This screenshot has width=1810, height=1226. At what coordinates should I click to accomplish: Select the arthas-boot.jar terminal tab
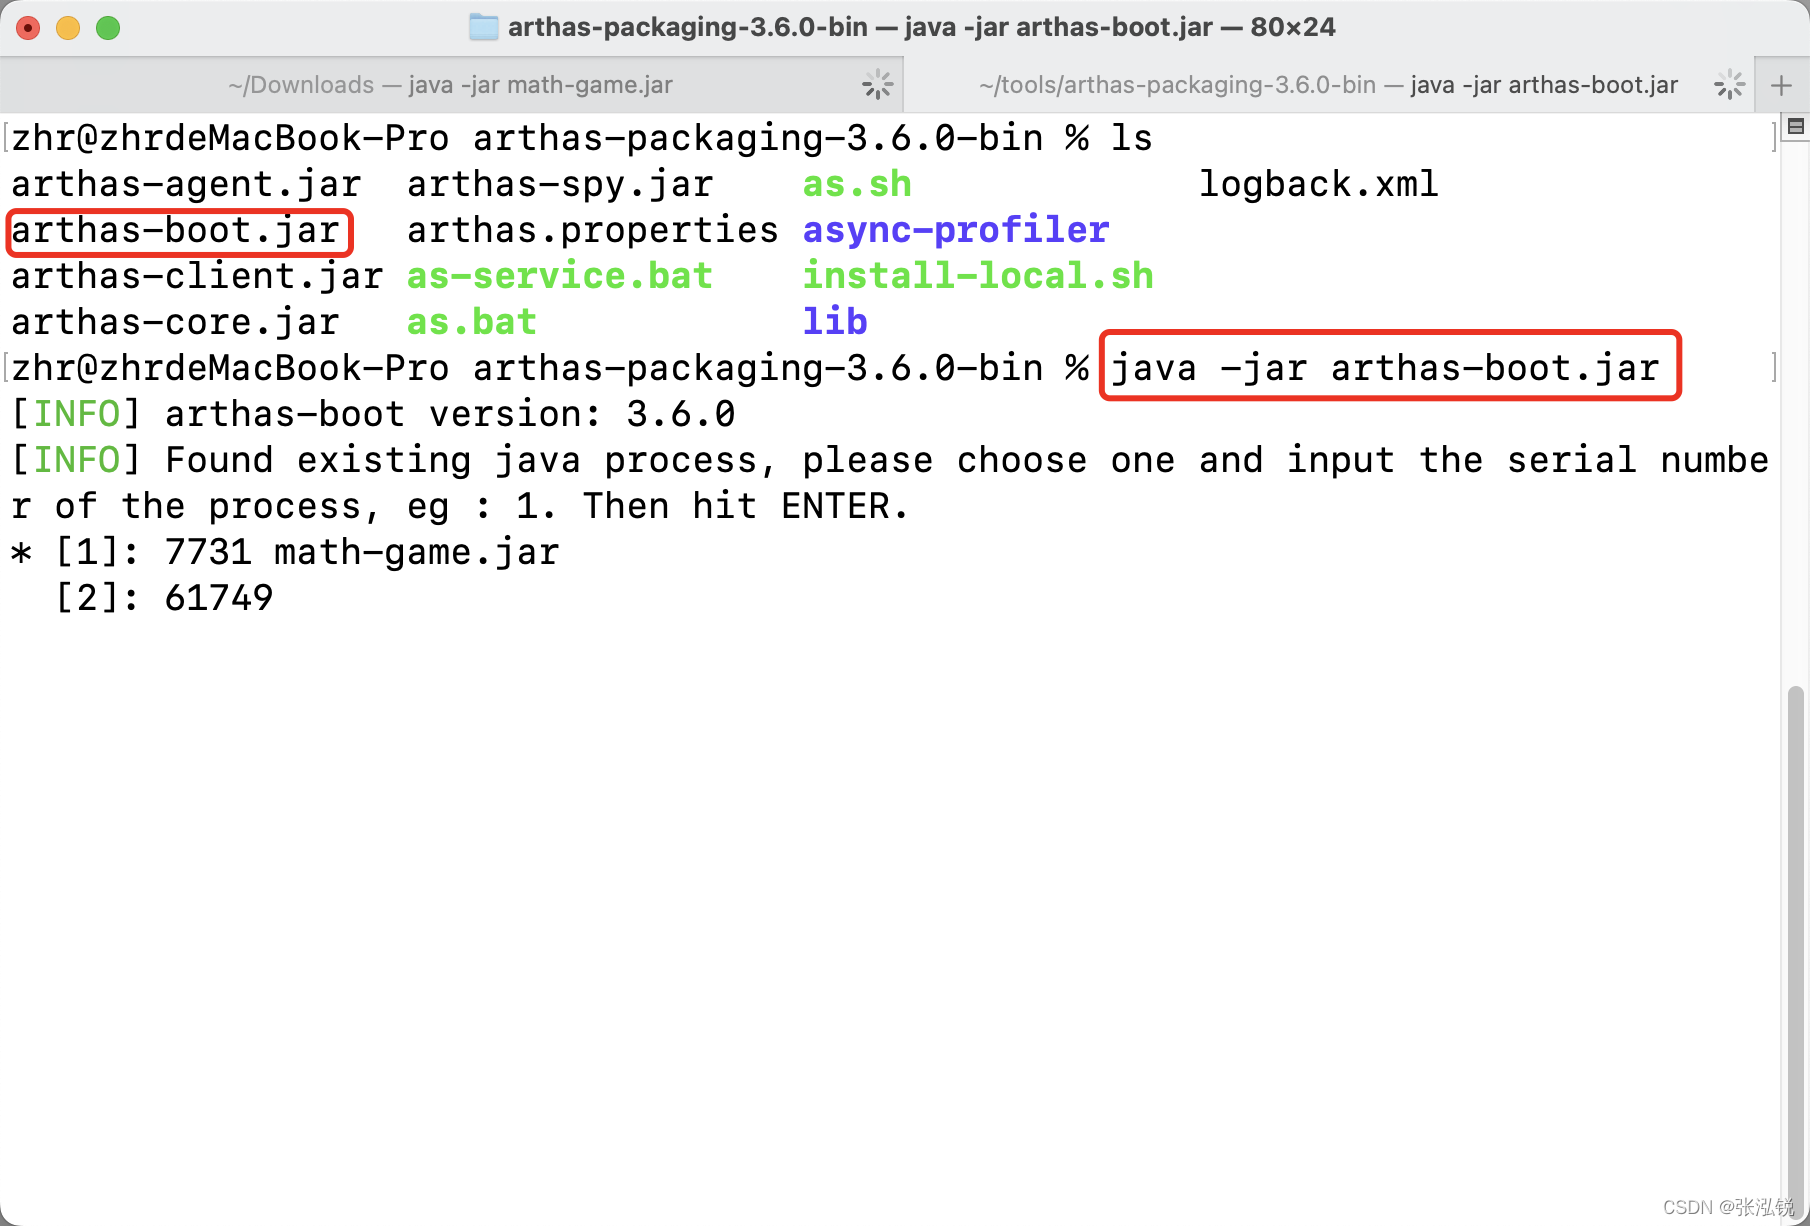tap(1328, 85)
